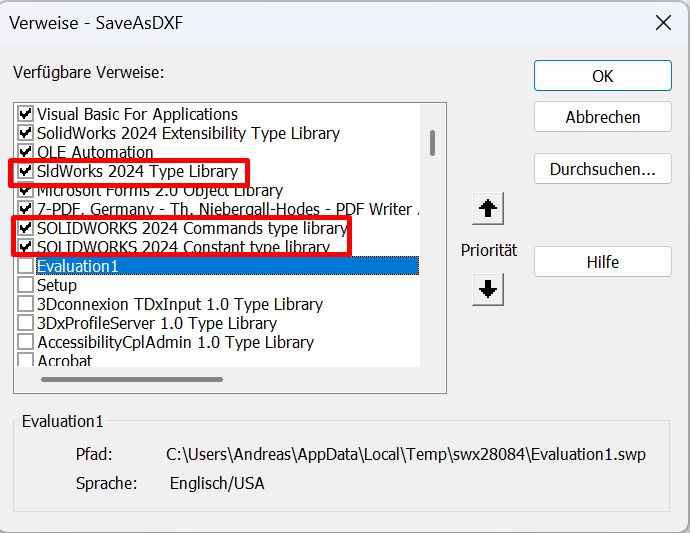Screen dimensions: 690x533
Task: Check 3DxProfileServer 1.0 Type Library box
Action: [25, 323]
